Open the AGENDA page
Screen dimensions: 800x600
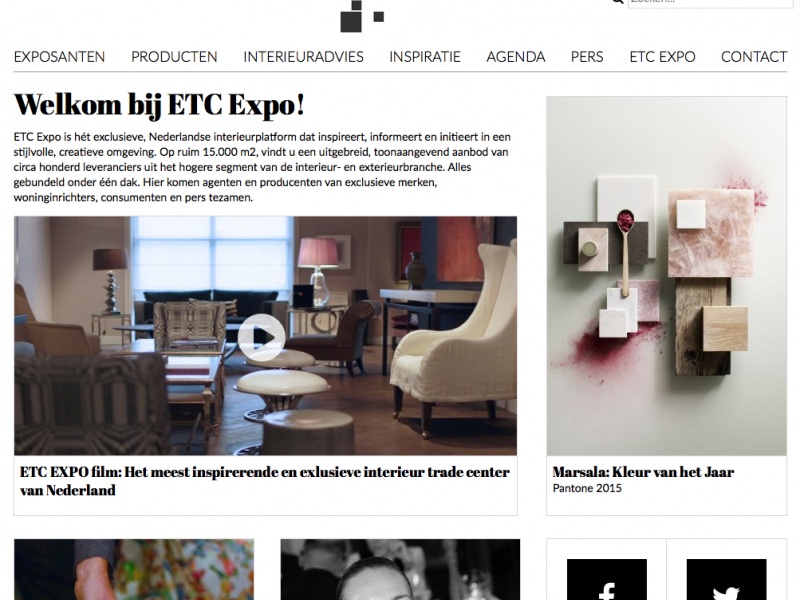[516, 57]
